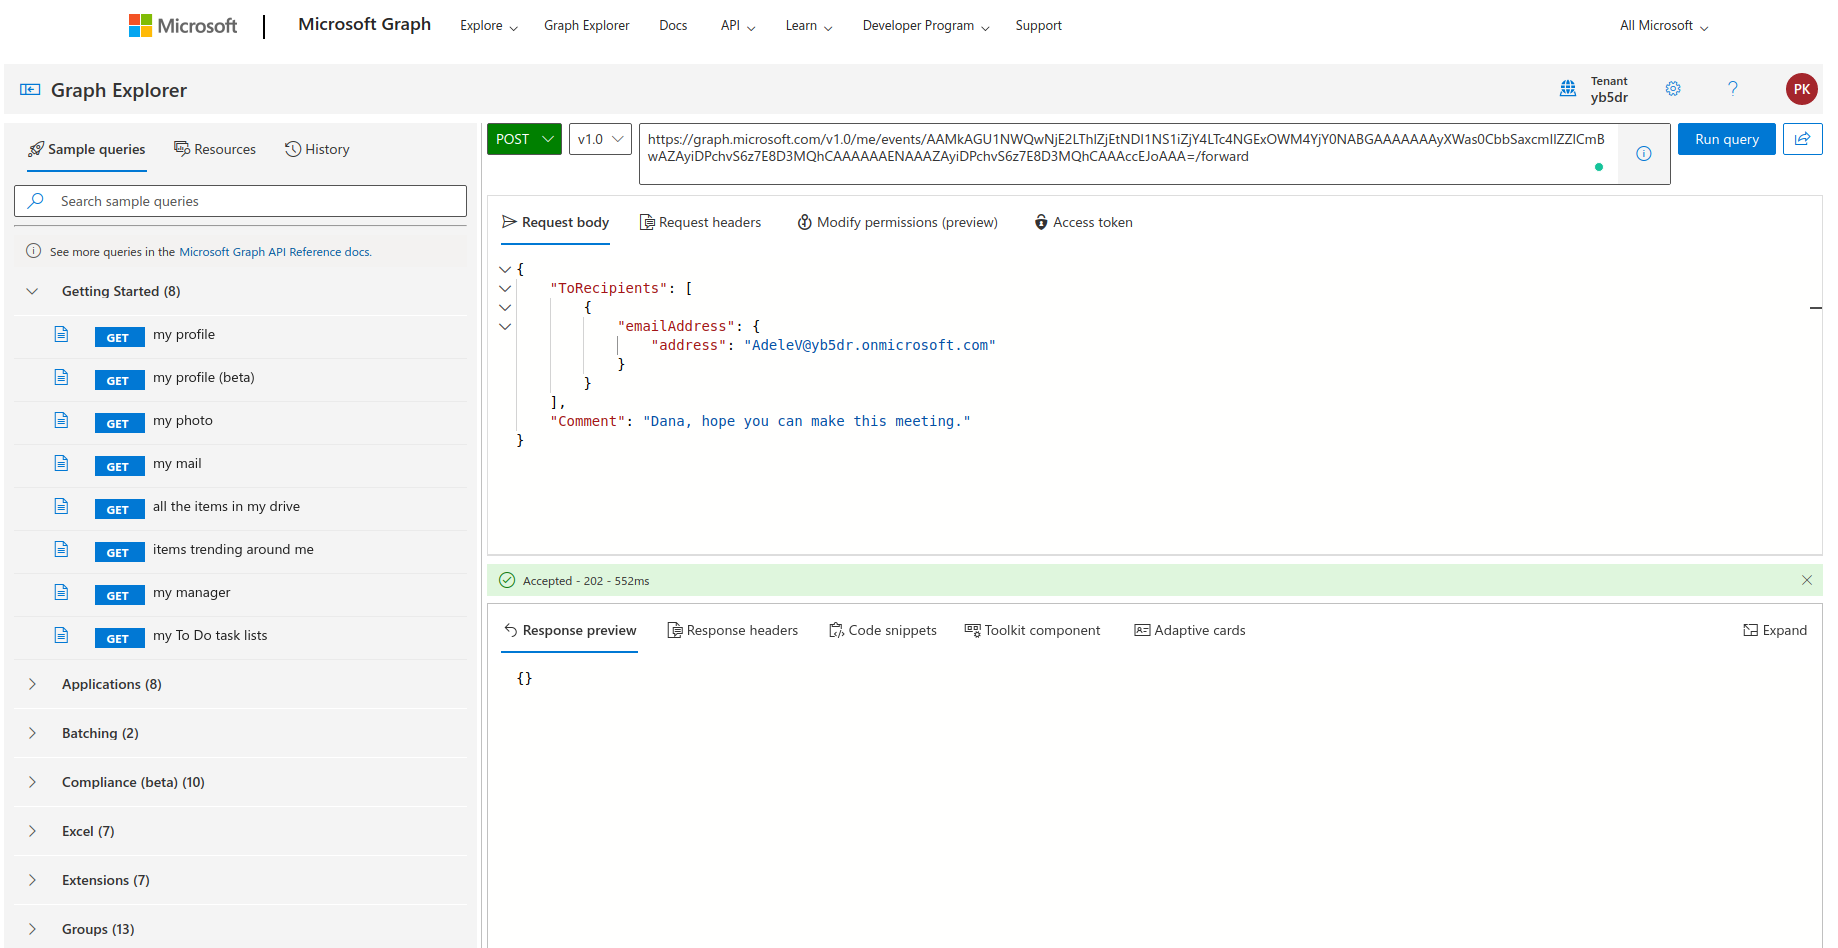Open the Explore menu
This screenshot has width=1838, height=948.
coord(489,26)
